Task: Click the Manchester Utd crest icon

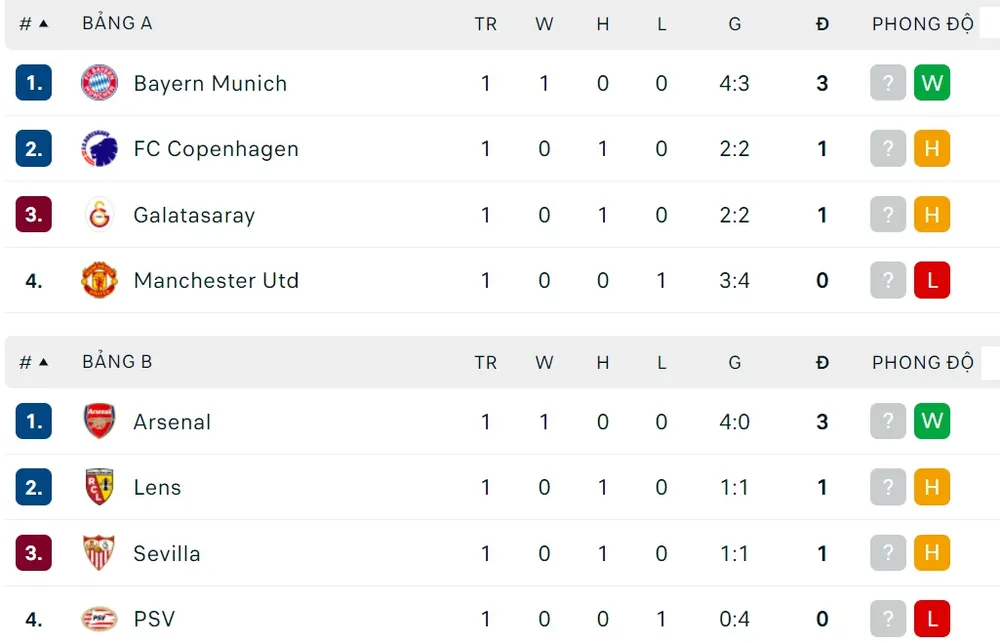Action: coord(99,281)
